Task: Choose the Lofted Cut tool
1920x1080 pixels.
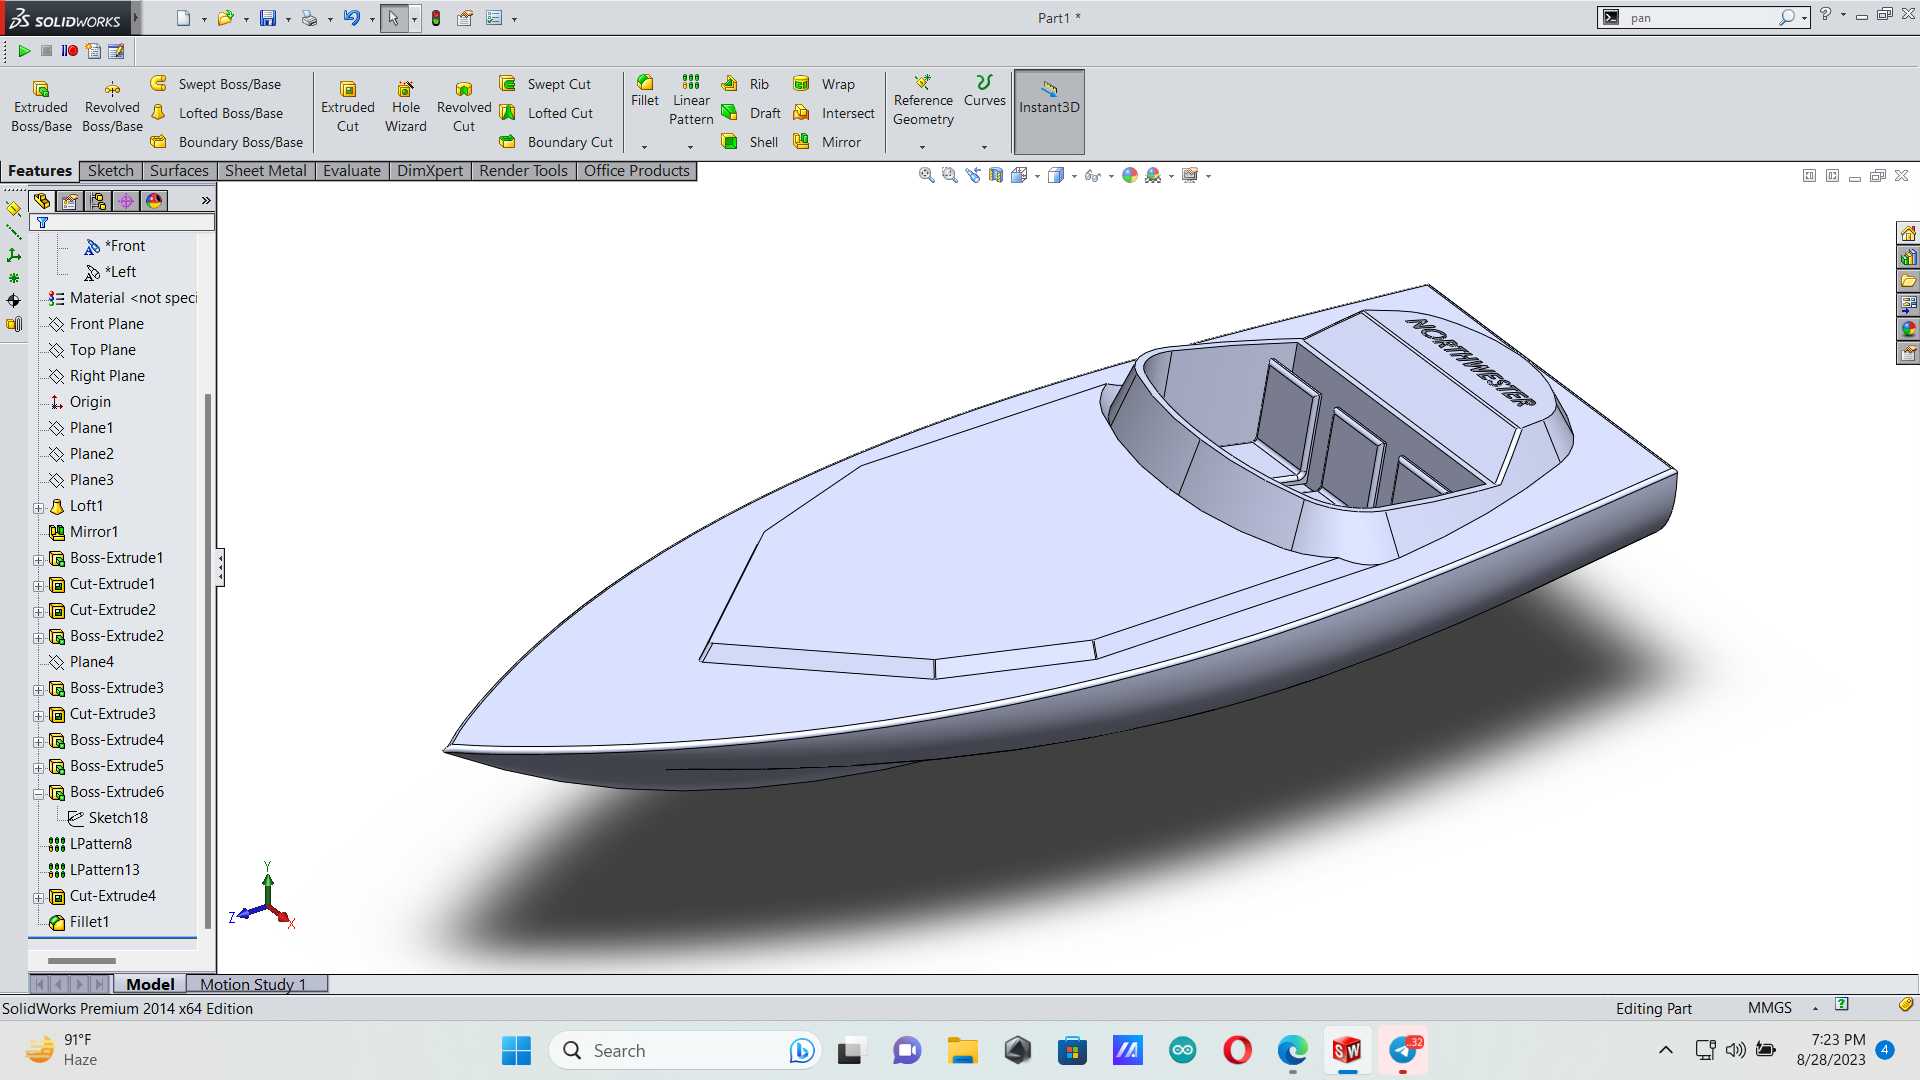Action: point(547,113)
